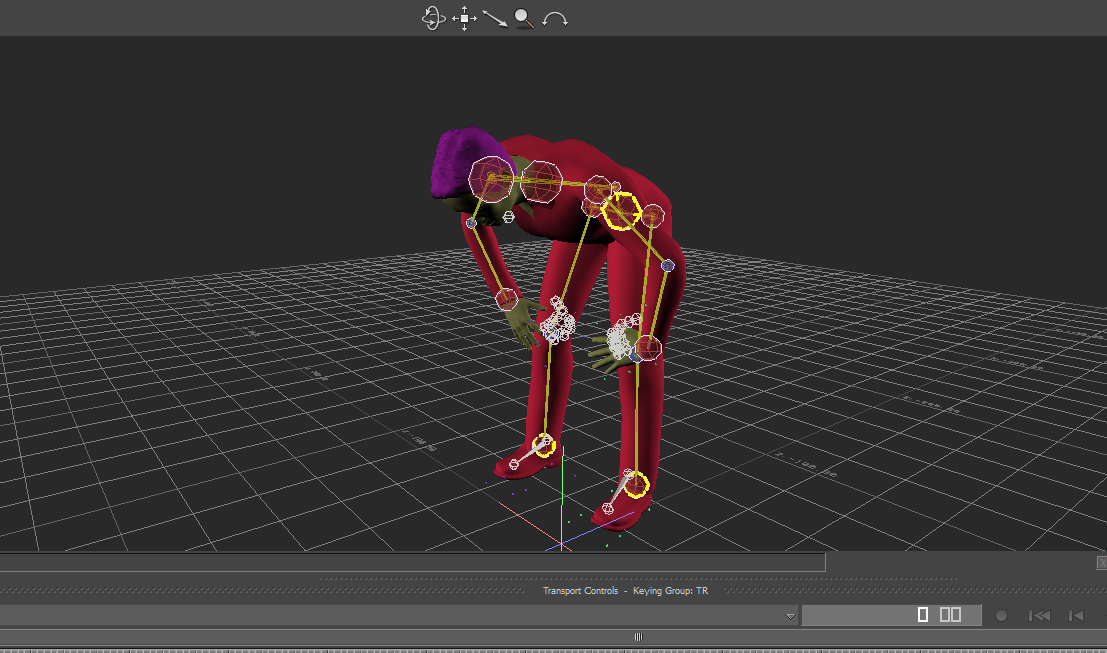
Task: Select the head effector on the purple hair
Action: coord(491,178)
